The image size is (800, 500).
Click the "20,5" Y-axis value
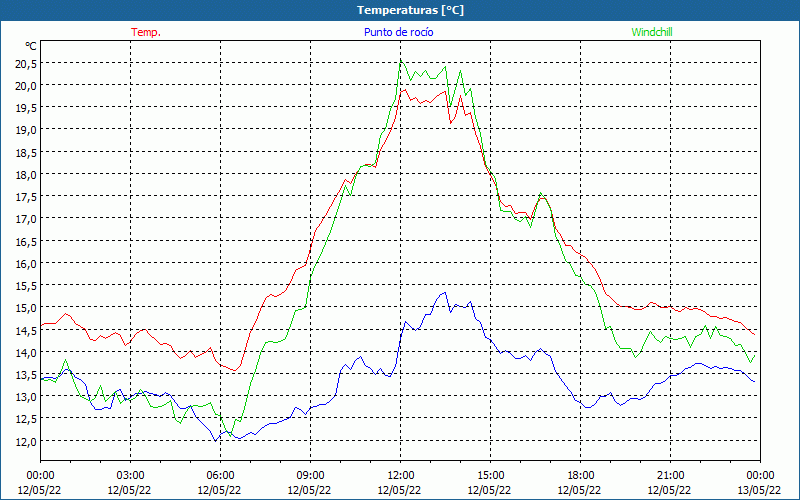(26, 64)
